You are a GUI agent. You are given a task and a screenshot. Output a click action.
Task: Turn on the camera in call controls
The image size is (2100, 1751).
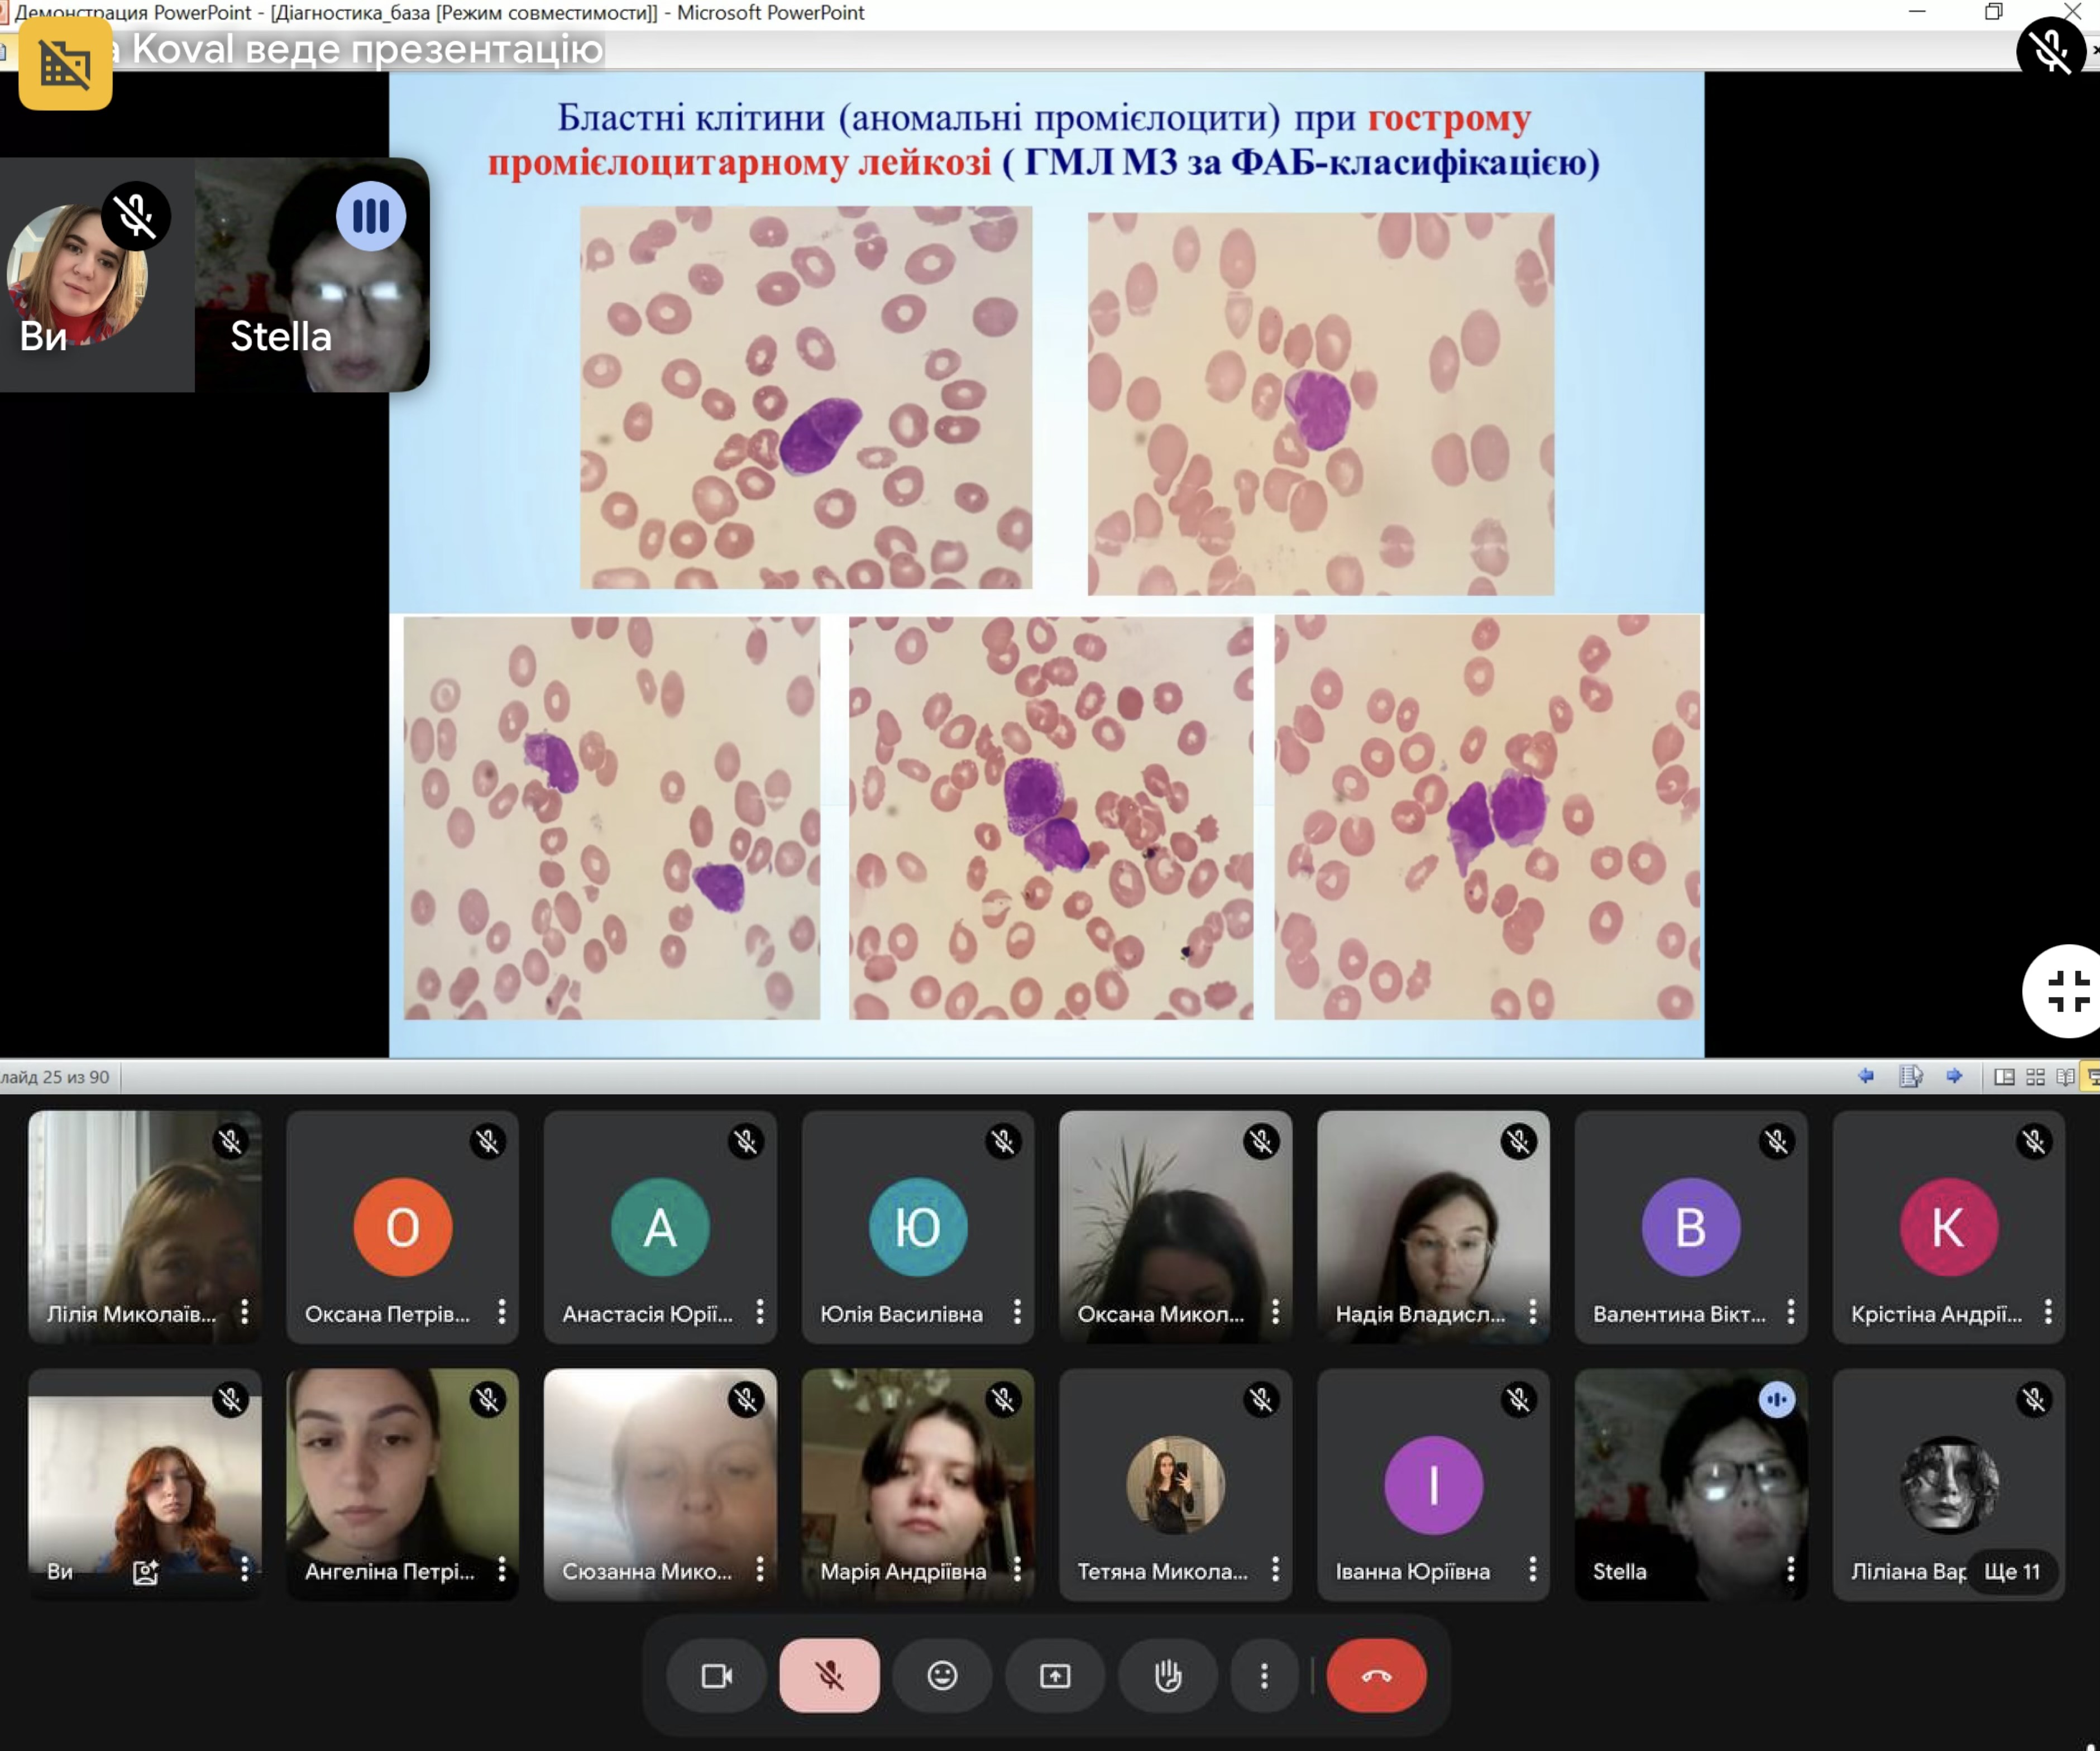717,1675
